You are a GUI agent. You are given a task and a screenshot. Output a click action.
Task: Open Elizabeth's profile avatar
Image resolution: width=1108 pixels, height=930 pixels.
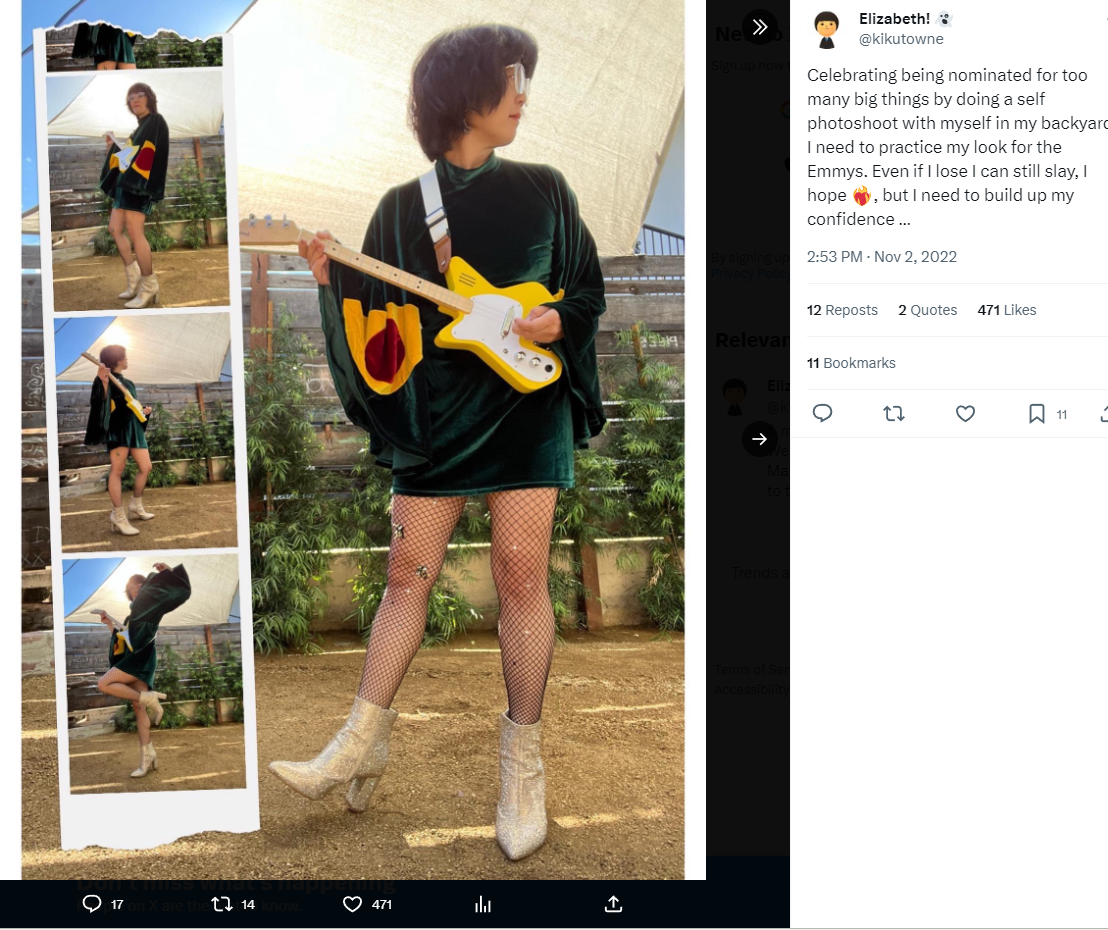tap(826, 30)
